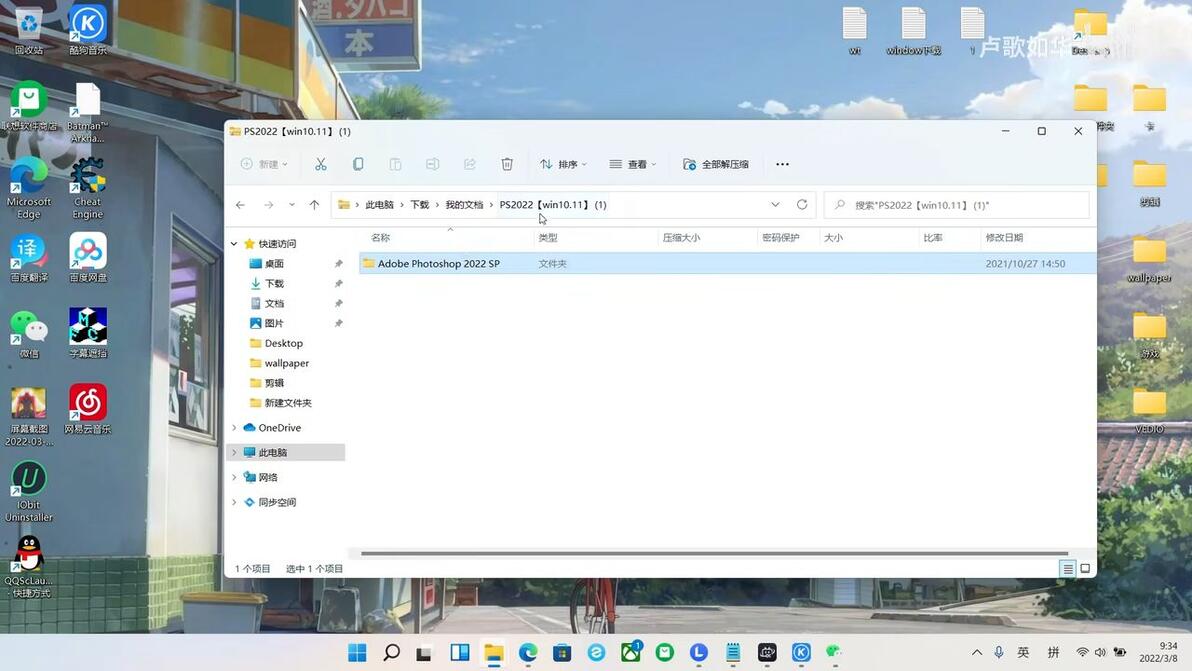Open 微信 desktop shortcut

point(29,334)
